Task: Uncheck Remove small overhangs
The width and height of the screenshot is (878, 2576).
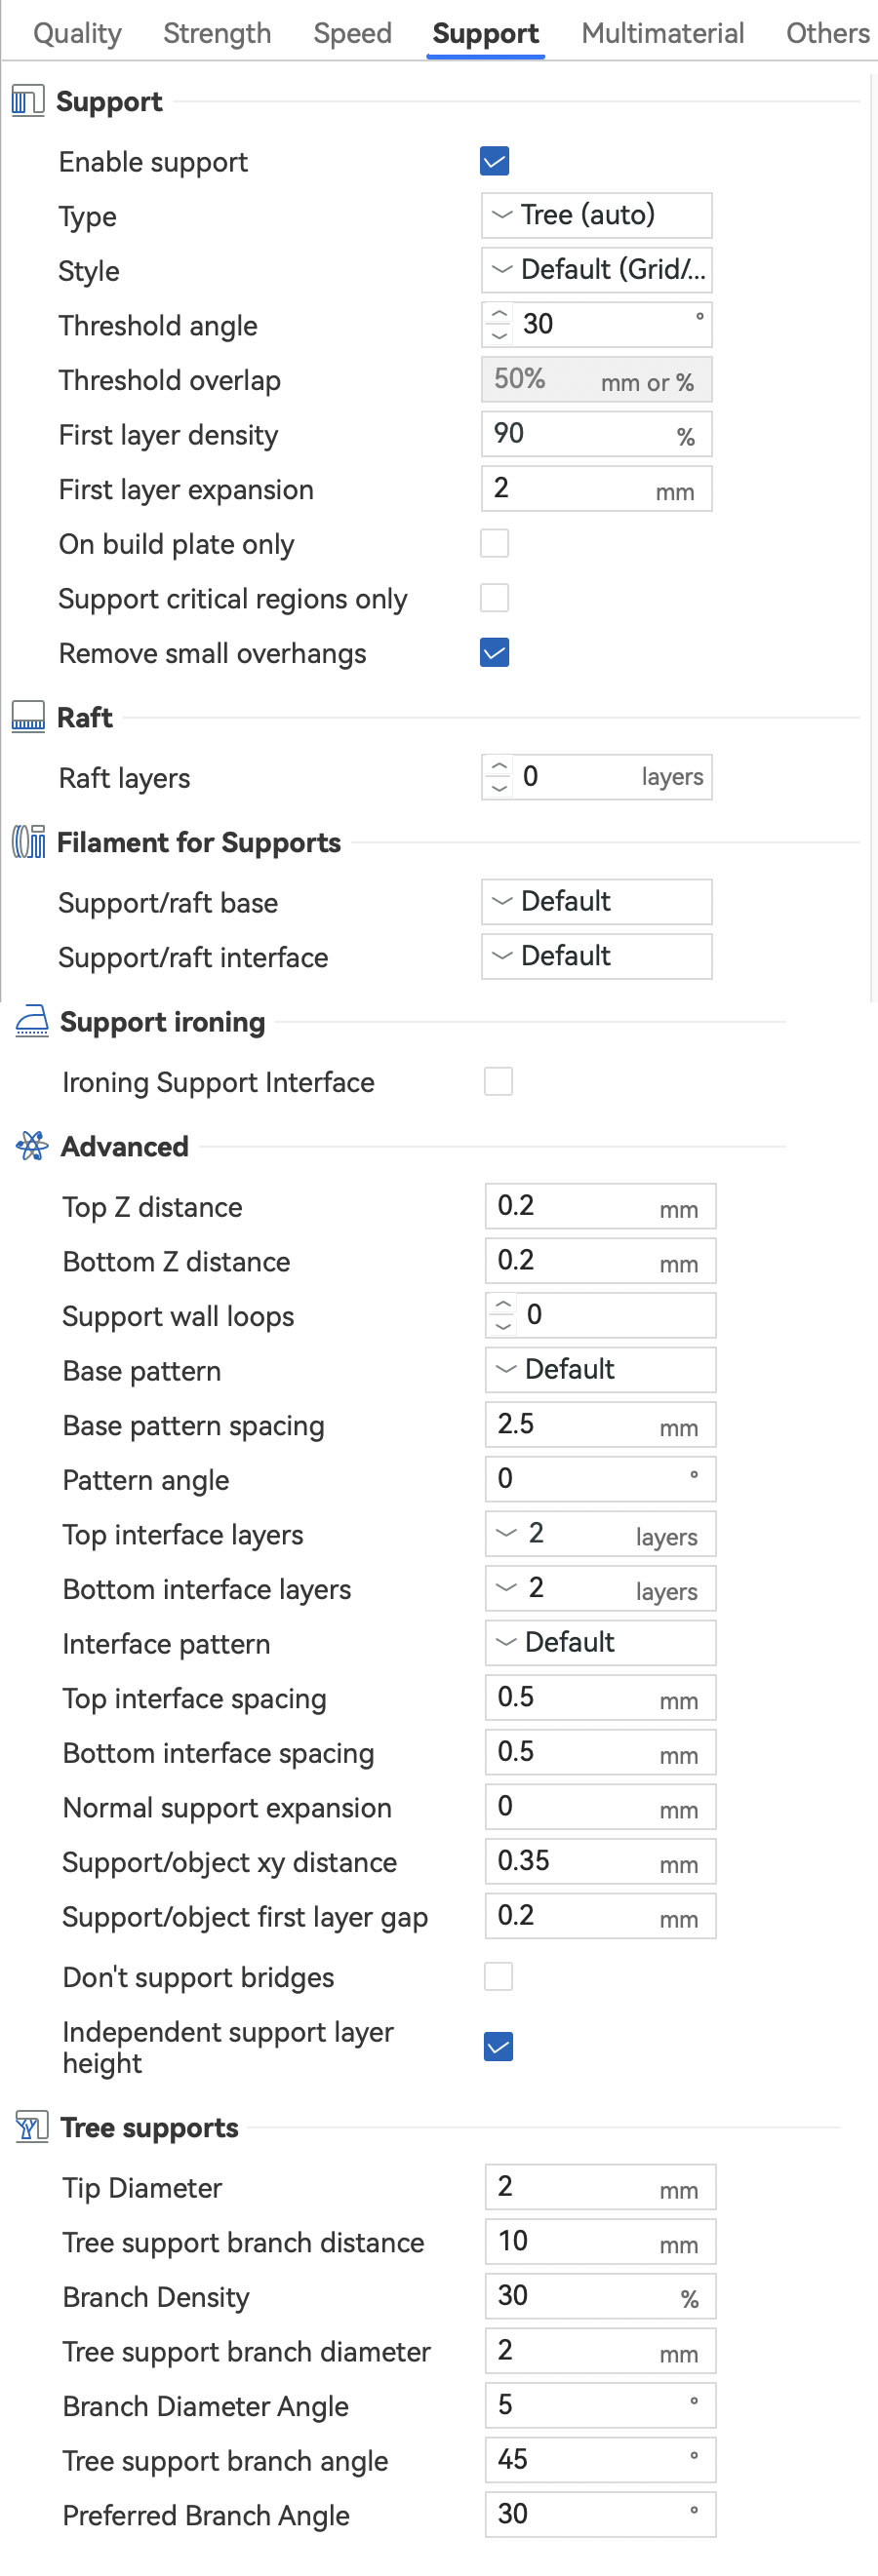Action: (x=495, y=653)
